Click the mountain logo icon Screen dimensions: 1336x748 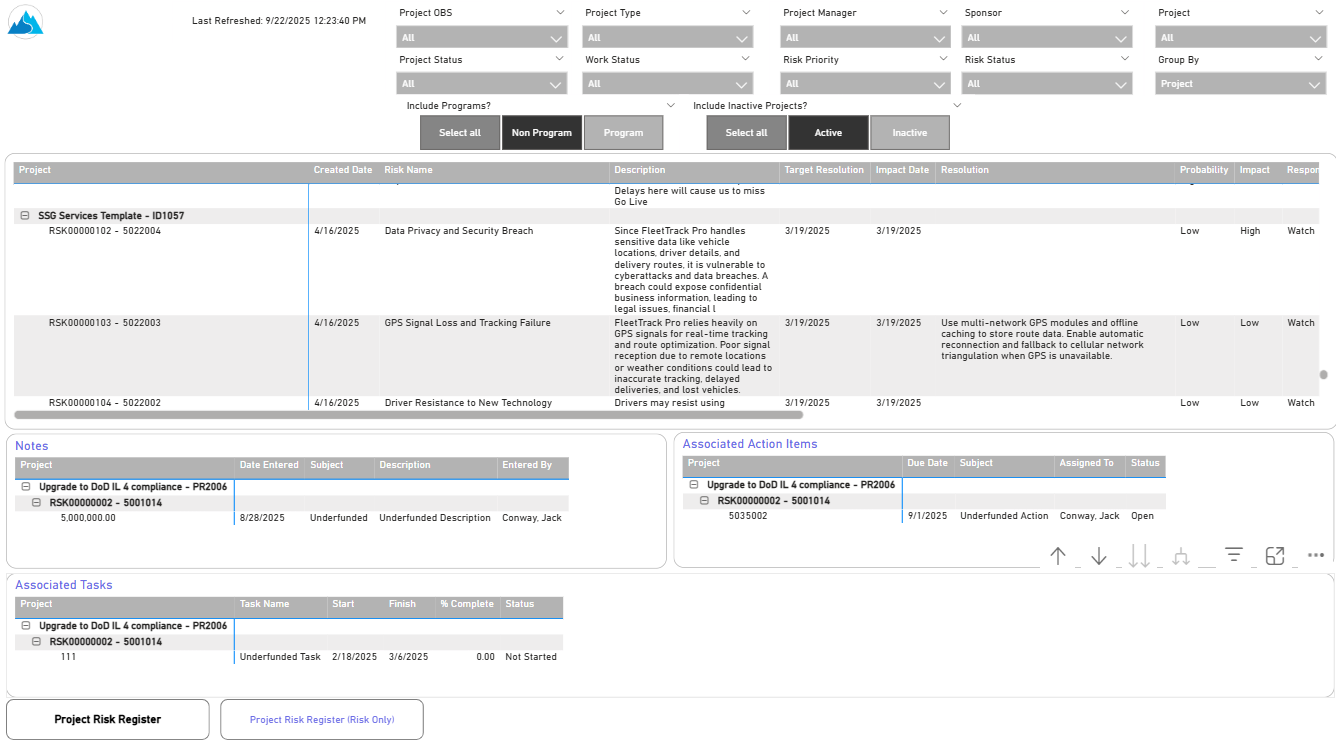click(x=26, y=20)
